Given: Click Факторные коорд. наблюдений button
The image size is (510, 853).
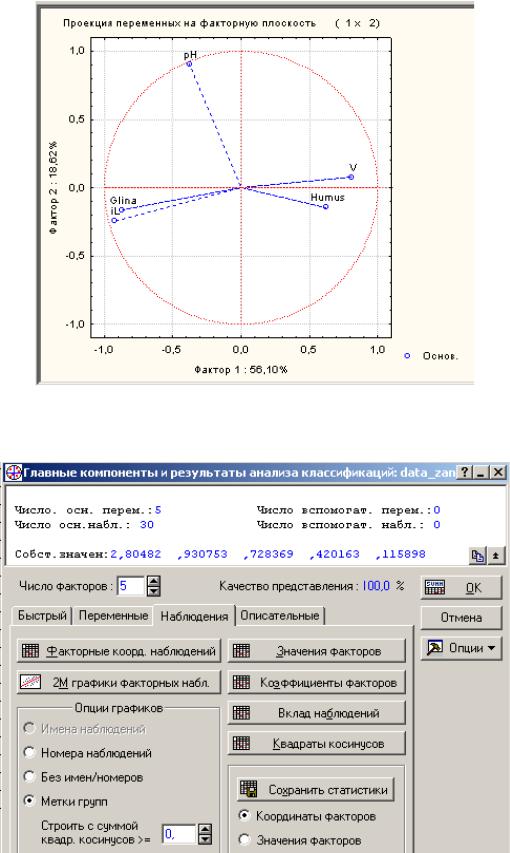Looking at the screenshot, I should [119, 651].
